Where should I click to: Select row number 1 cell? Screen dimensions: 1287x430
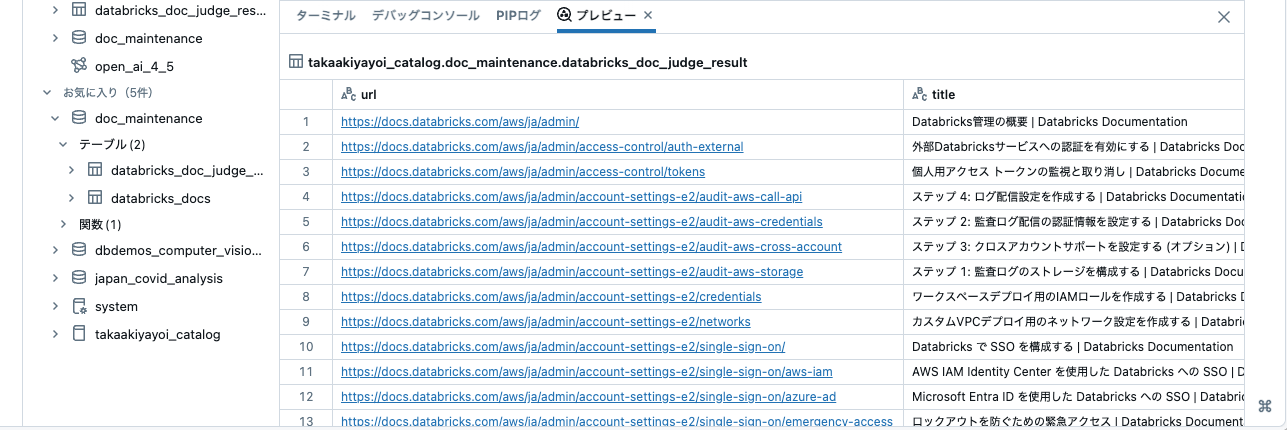(306, 122)
